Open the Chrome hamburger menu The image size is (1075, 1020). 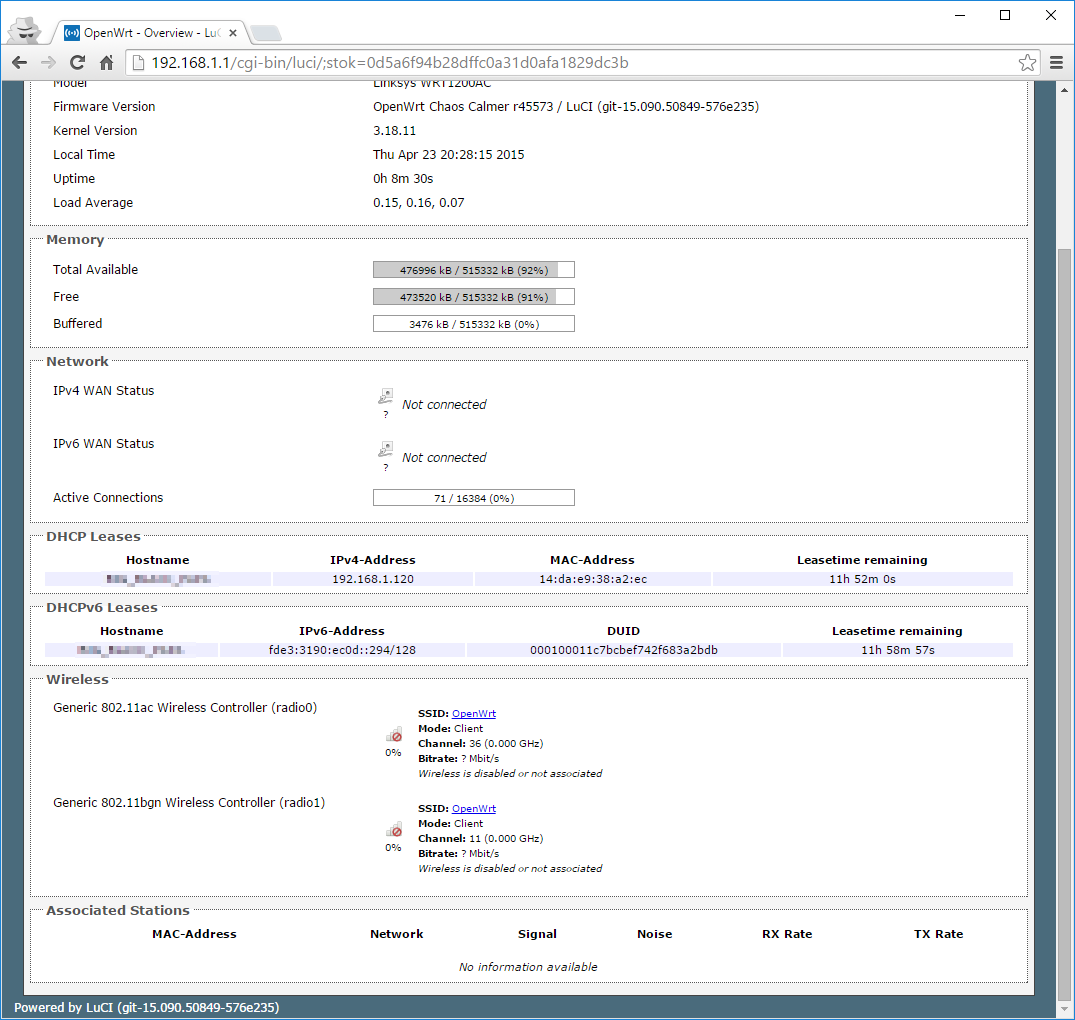(x=1057, y=63)
